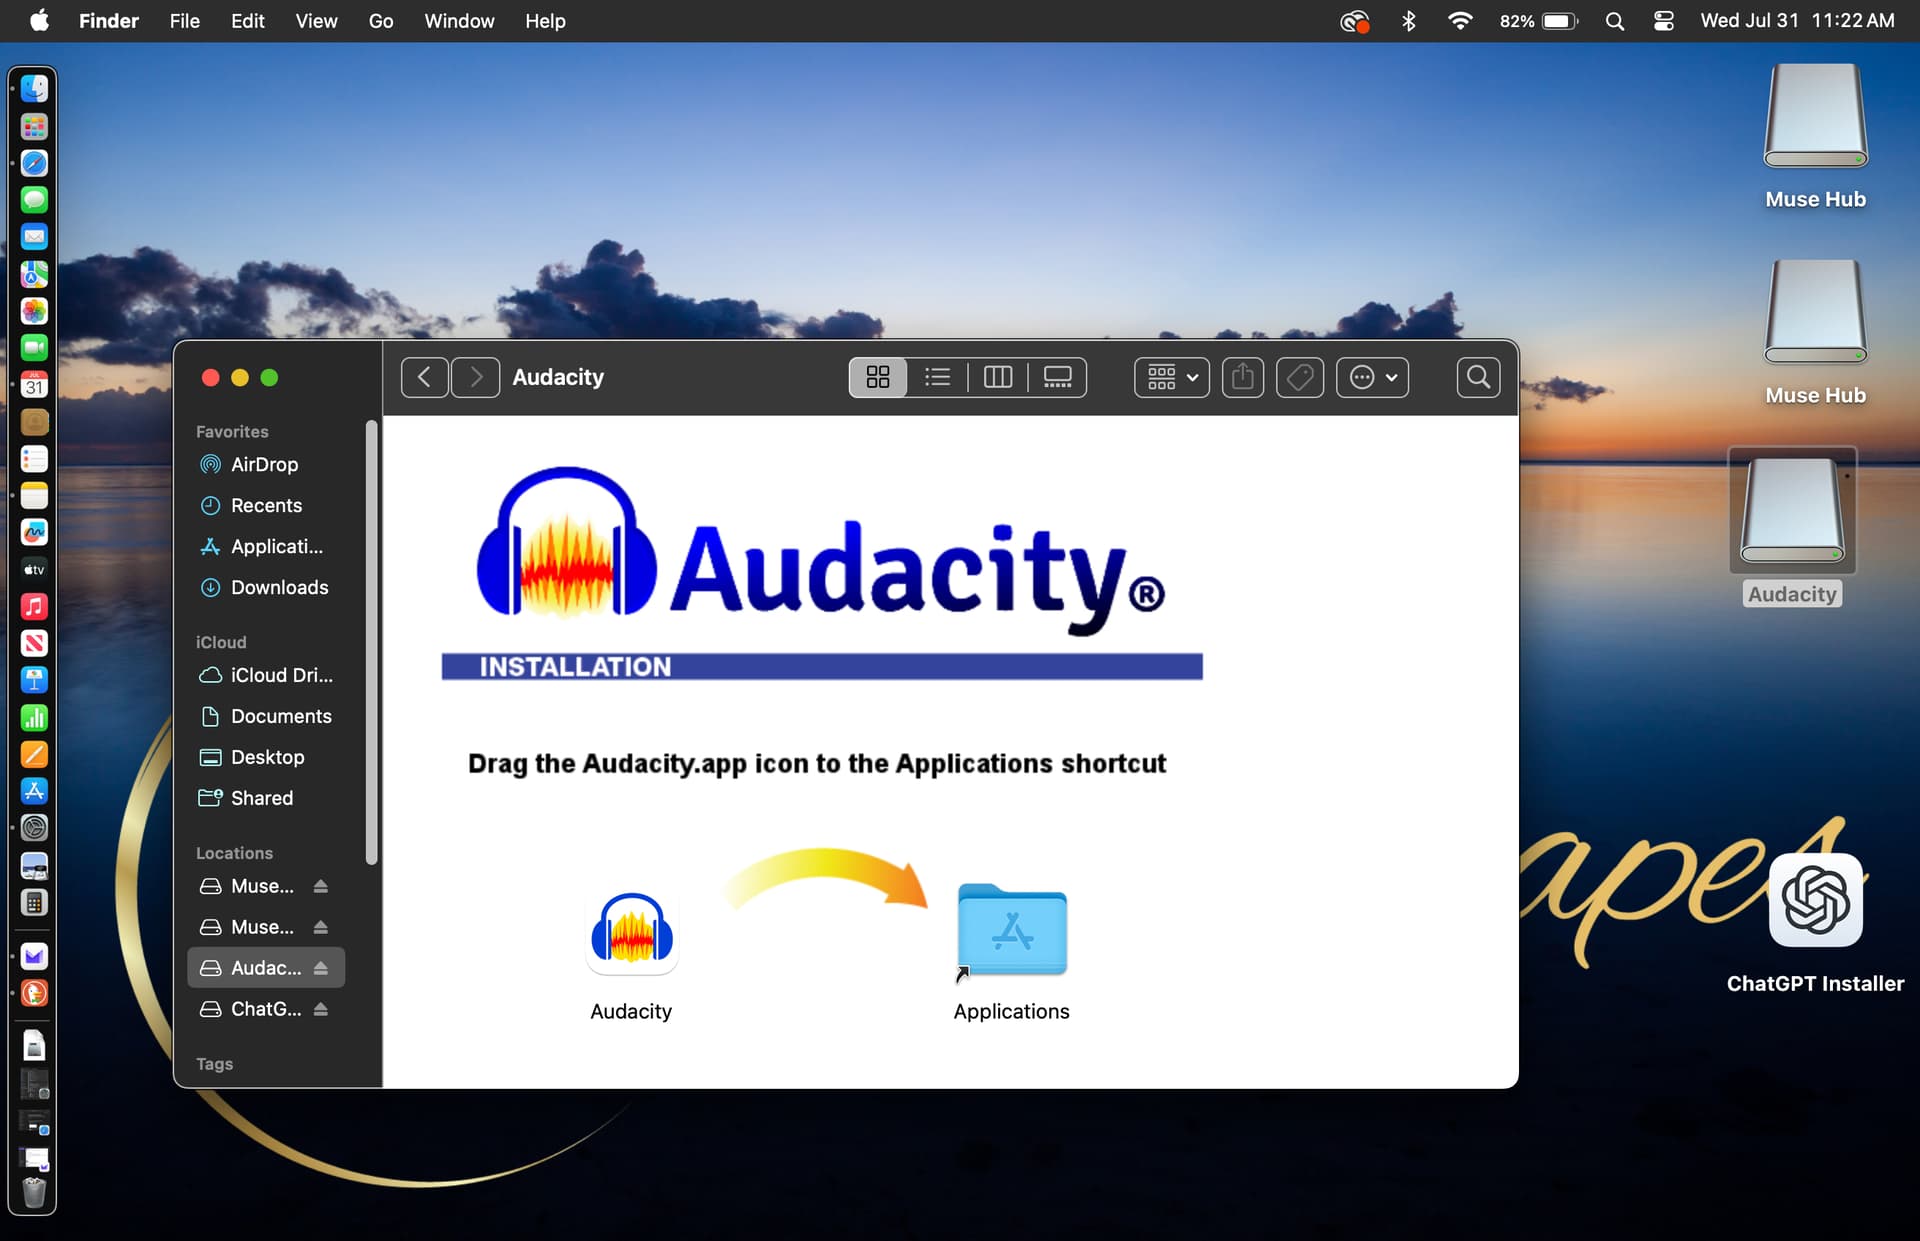
Task: Open the View menu
Action: tap(316, 21)
